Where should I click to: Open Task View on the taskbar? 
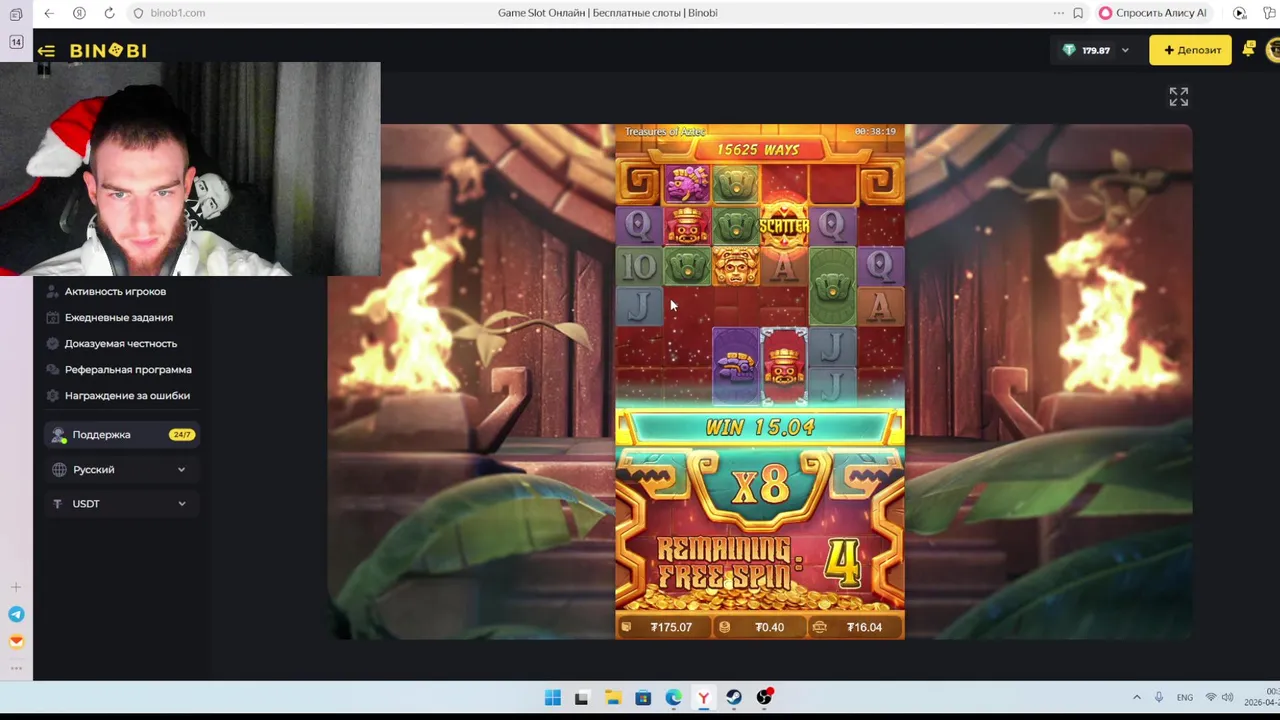click(581, 698)
